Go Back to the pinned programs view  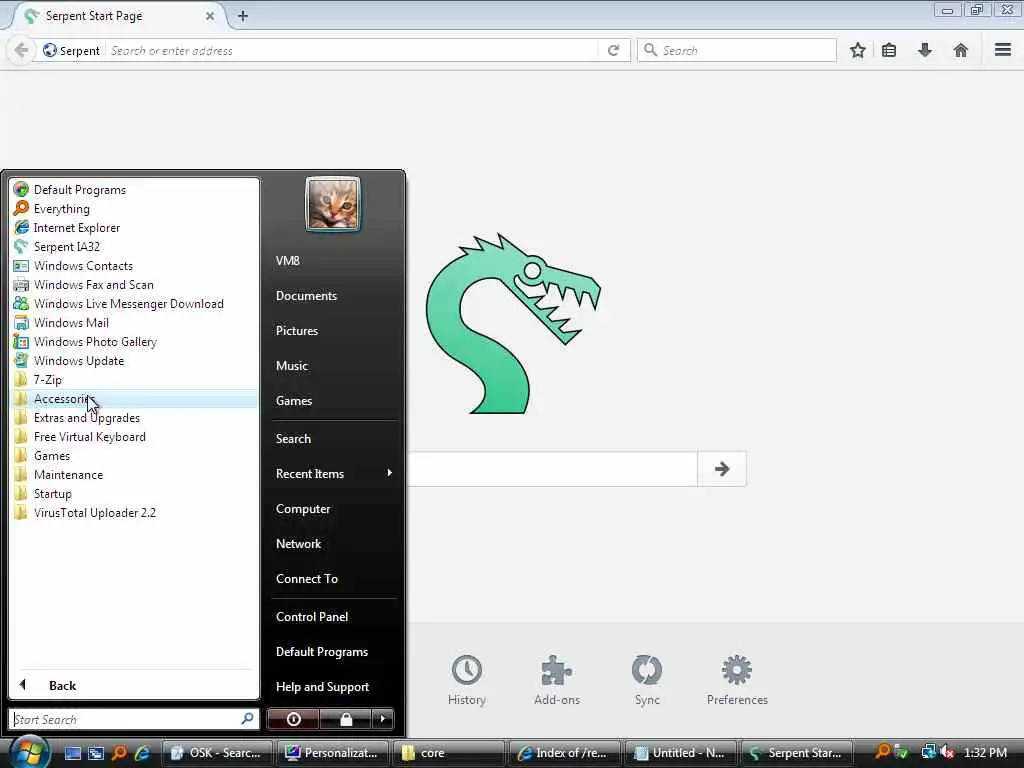pos(135,685)
